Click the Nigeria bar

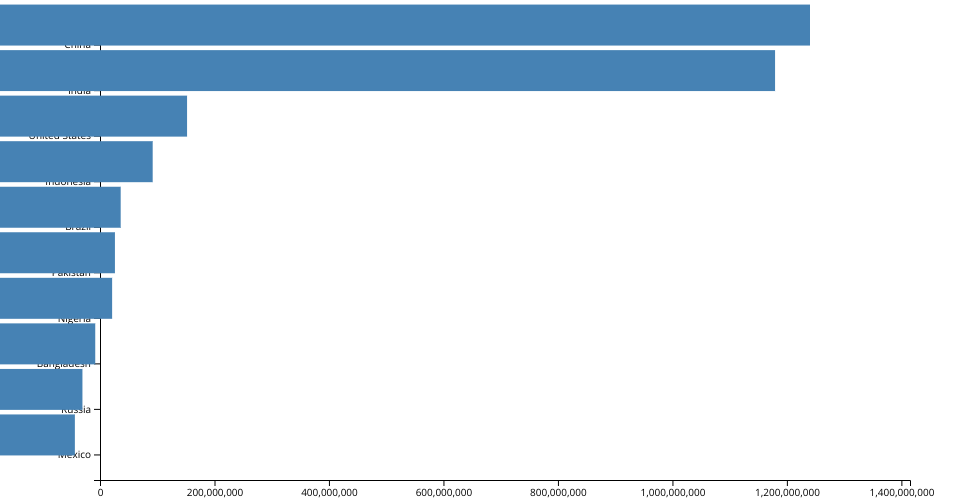(x=56, y=298)
